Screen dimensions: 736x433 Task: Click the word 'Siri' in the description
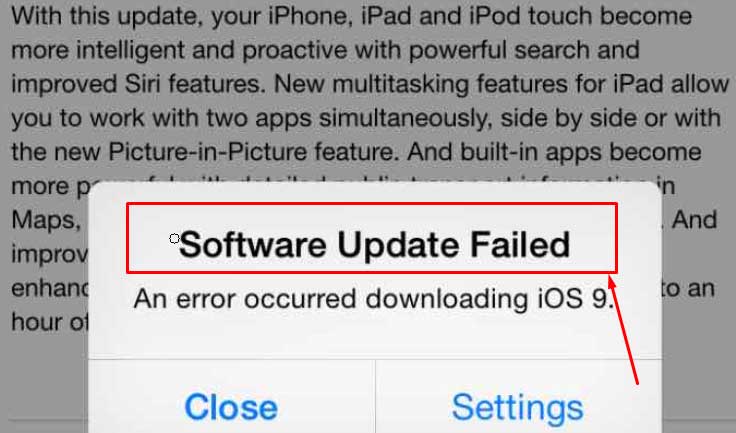(142, 85)
